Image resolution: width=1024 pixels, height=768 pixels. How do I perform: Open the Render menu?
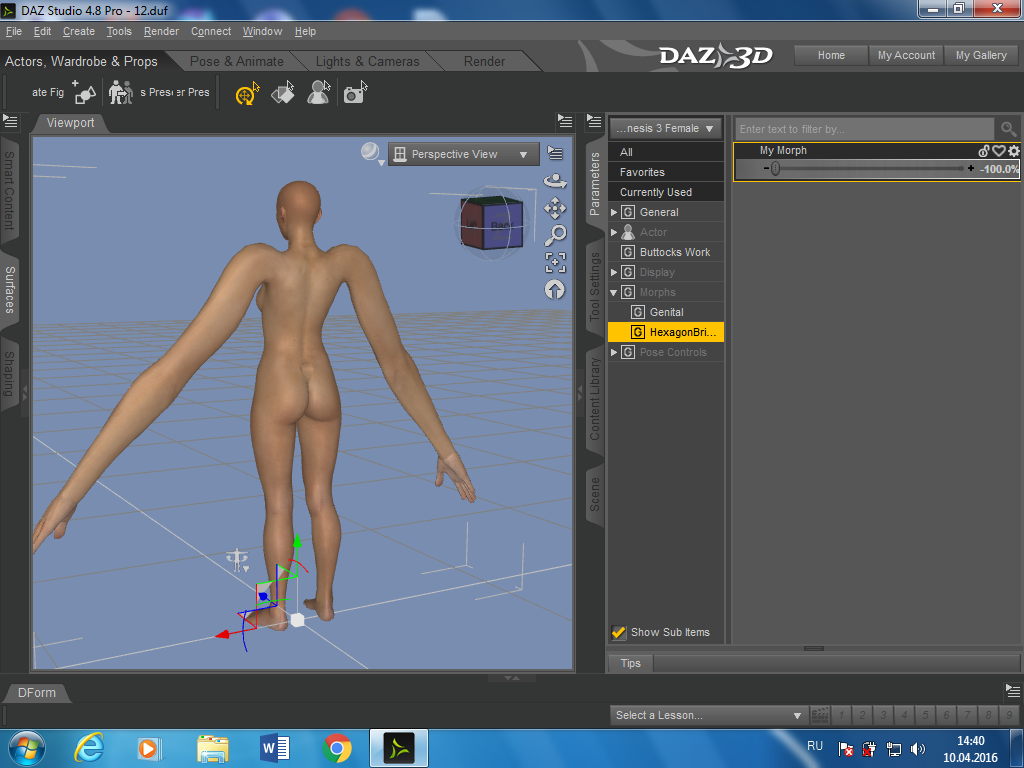point(161,31)
